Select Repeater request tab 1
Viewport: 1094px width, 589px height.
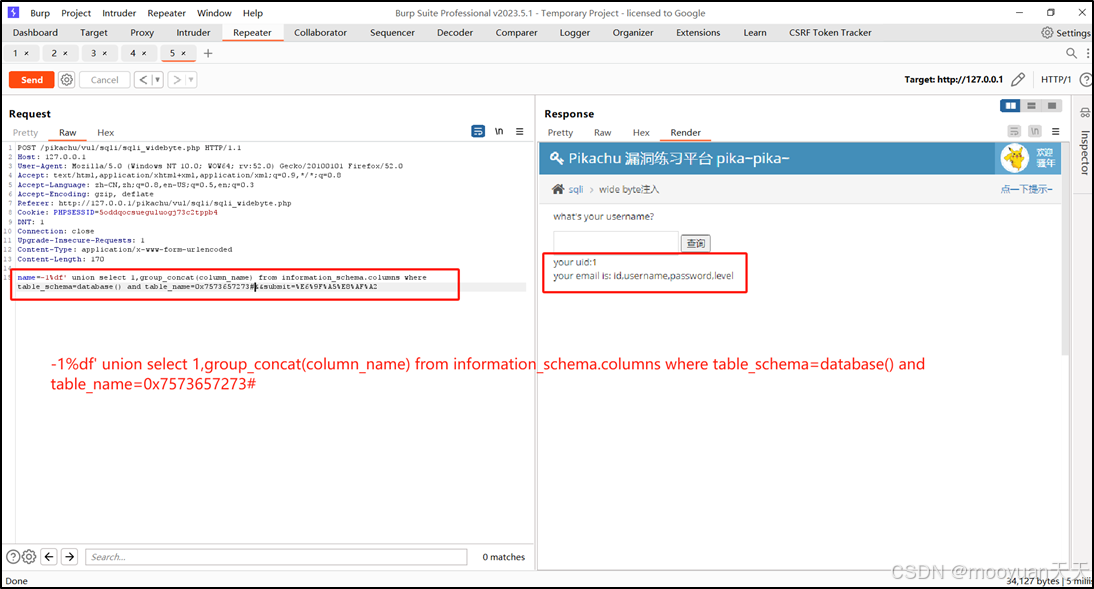(x=15, y=53)
